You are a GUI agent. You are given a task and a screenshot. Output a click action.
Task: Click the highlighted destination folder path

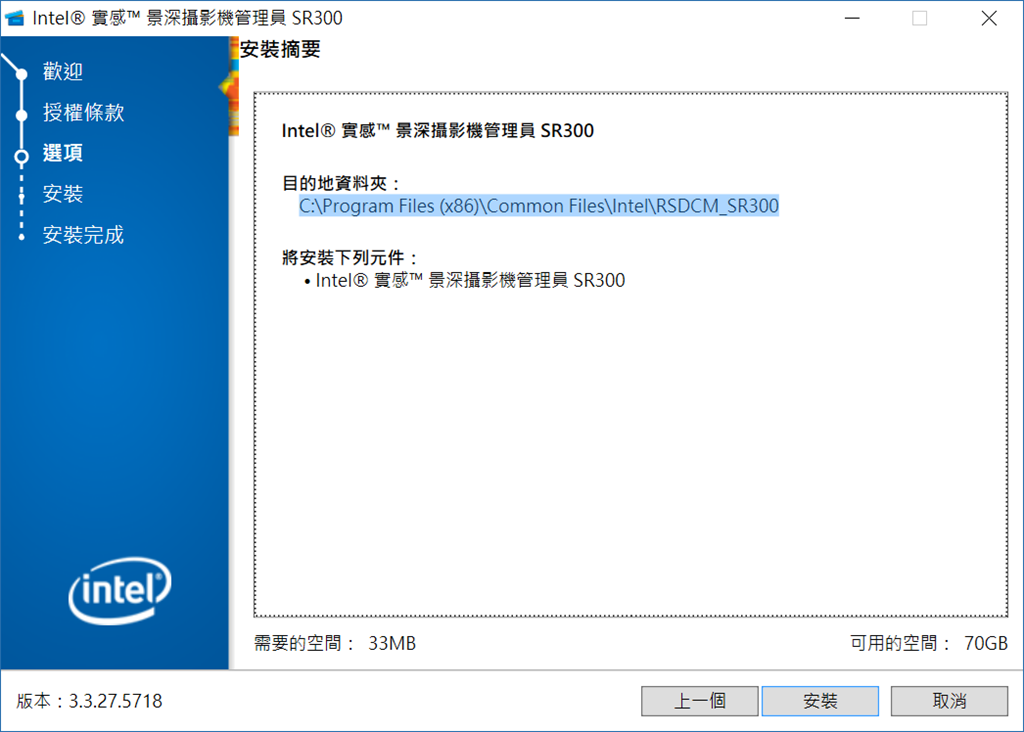(539, 206)
